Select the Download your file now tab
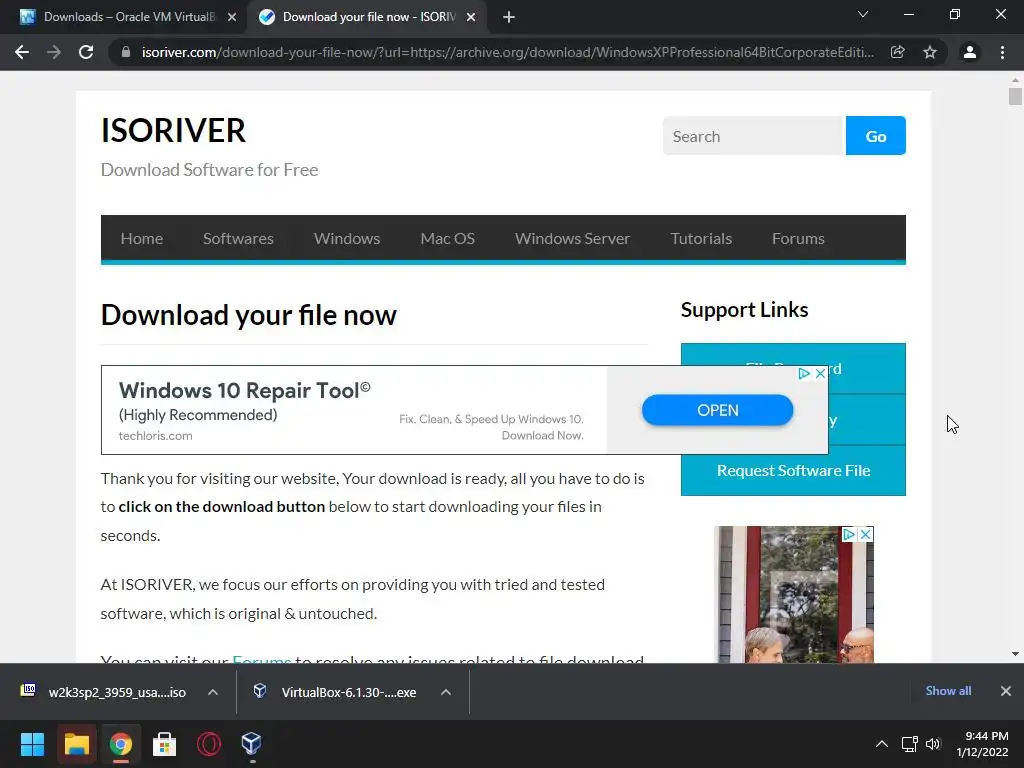1024x768 pixels. pos(369,17)
